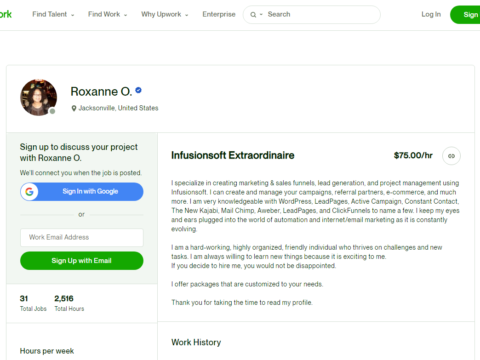
Task: Click the Upwork logo
Action: (x=6, y=14)
